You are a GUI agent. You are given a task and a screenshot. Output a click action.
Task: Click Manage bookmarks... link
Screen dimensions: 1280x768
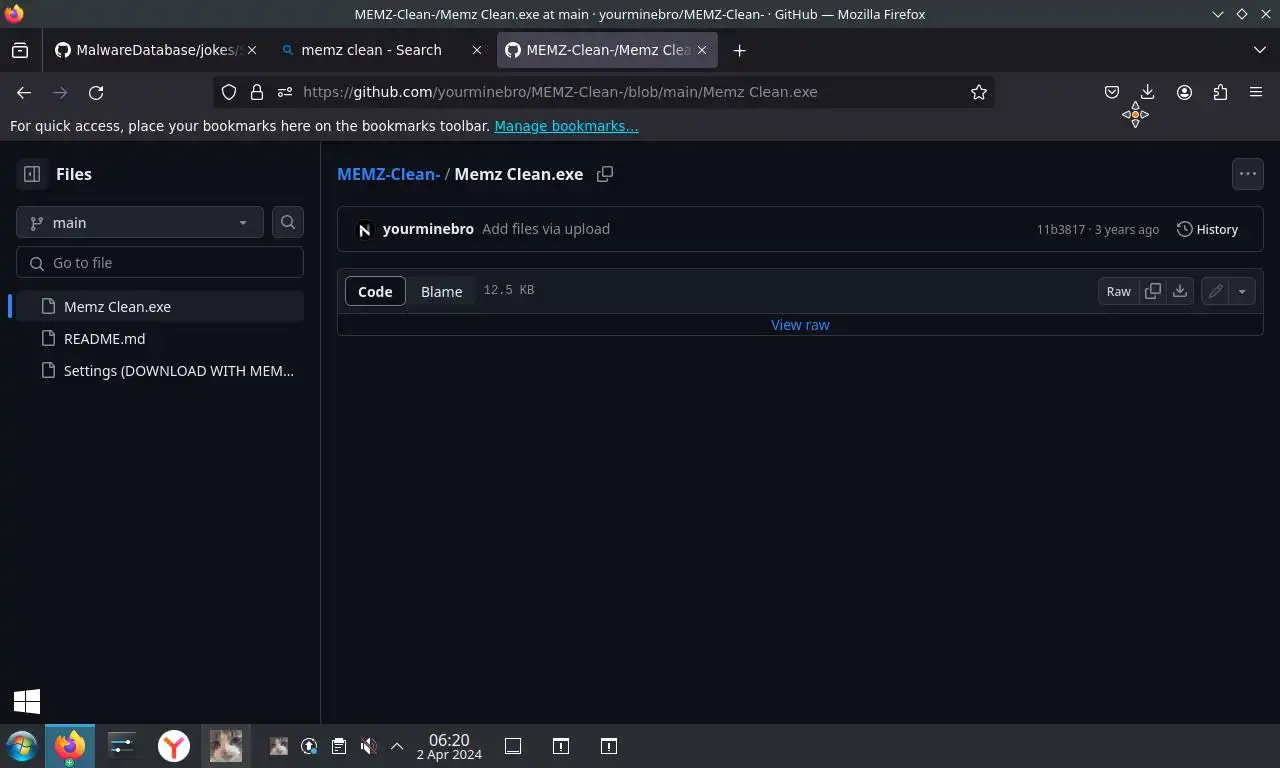click(x=566, y=126)
